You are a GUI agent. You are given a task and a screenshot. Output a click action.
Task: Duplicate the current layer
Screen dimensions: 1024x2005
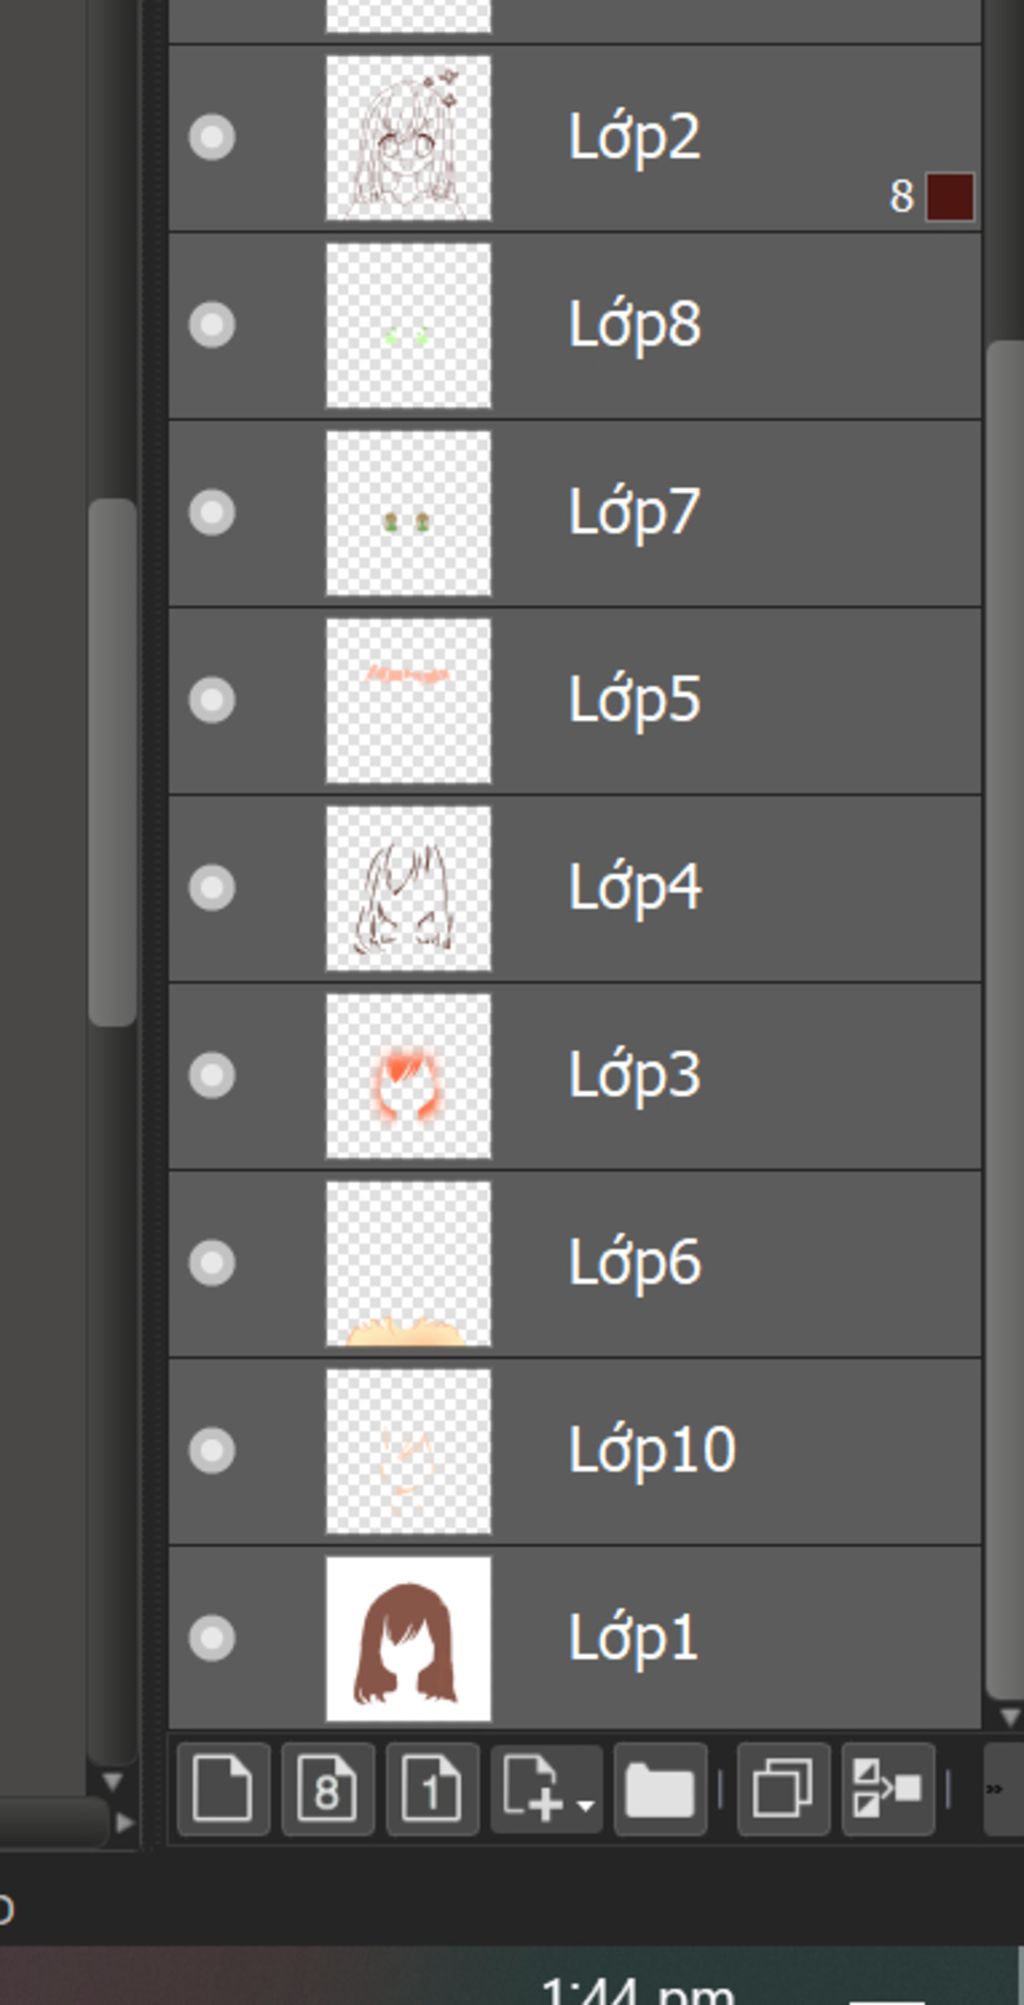[x=783, y=1789]
